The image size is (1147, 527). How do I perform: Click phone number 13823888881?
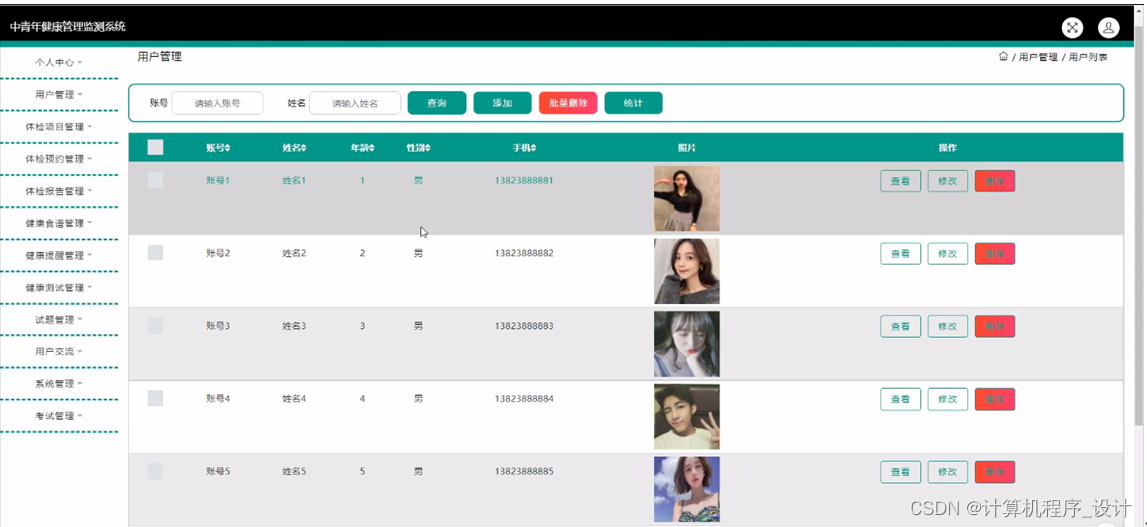coord(524,180)
